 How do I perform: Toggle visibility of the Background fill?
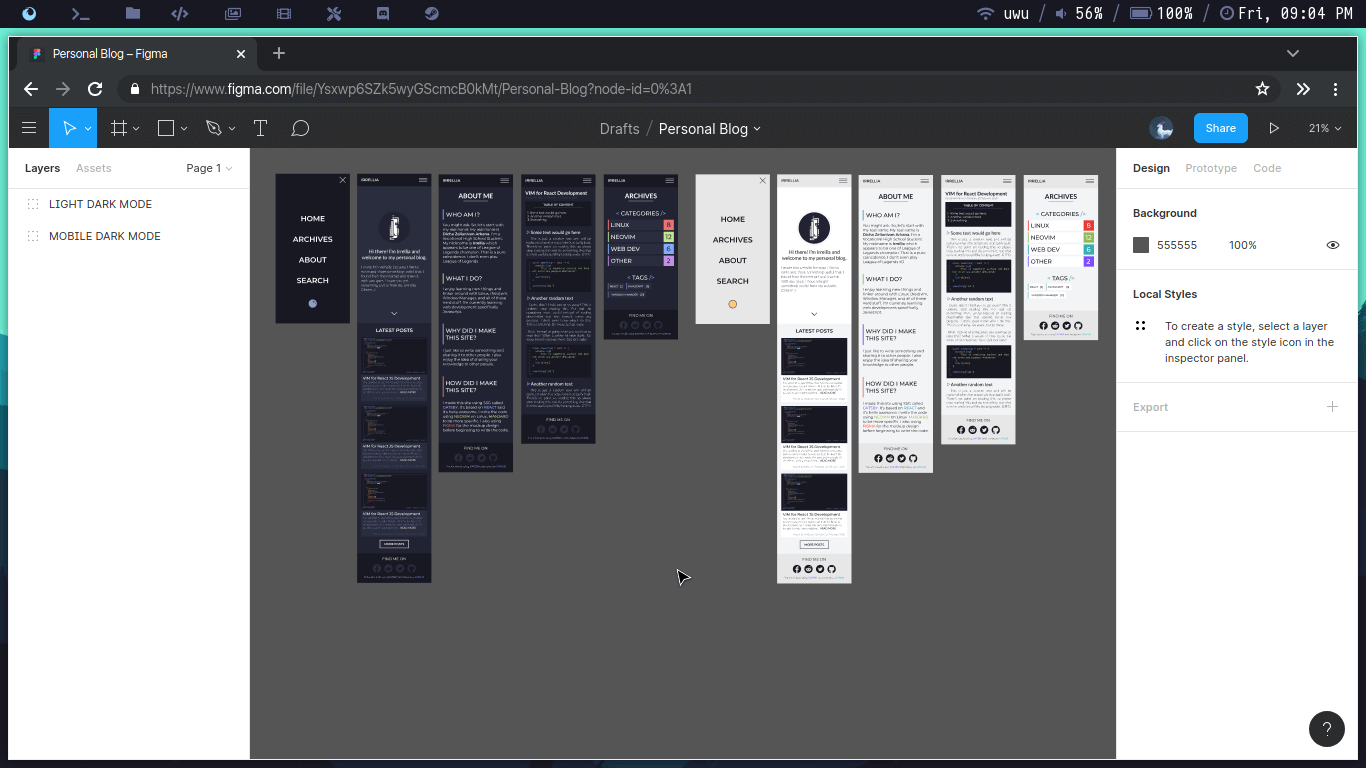[1333, 245]
